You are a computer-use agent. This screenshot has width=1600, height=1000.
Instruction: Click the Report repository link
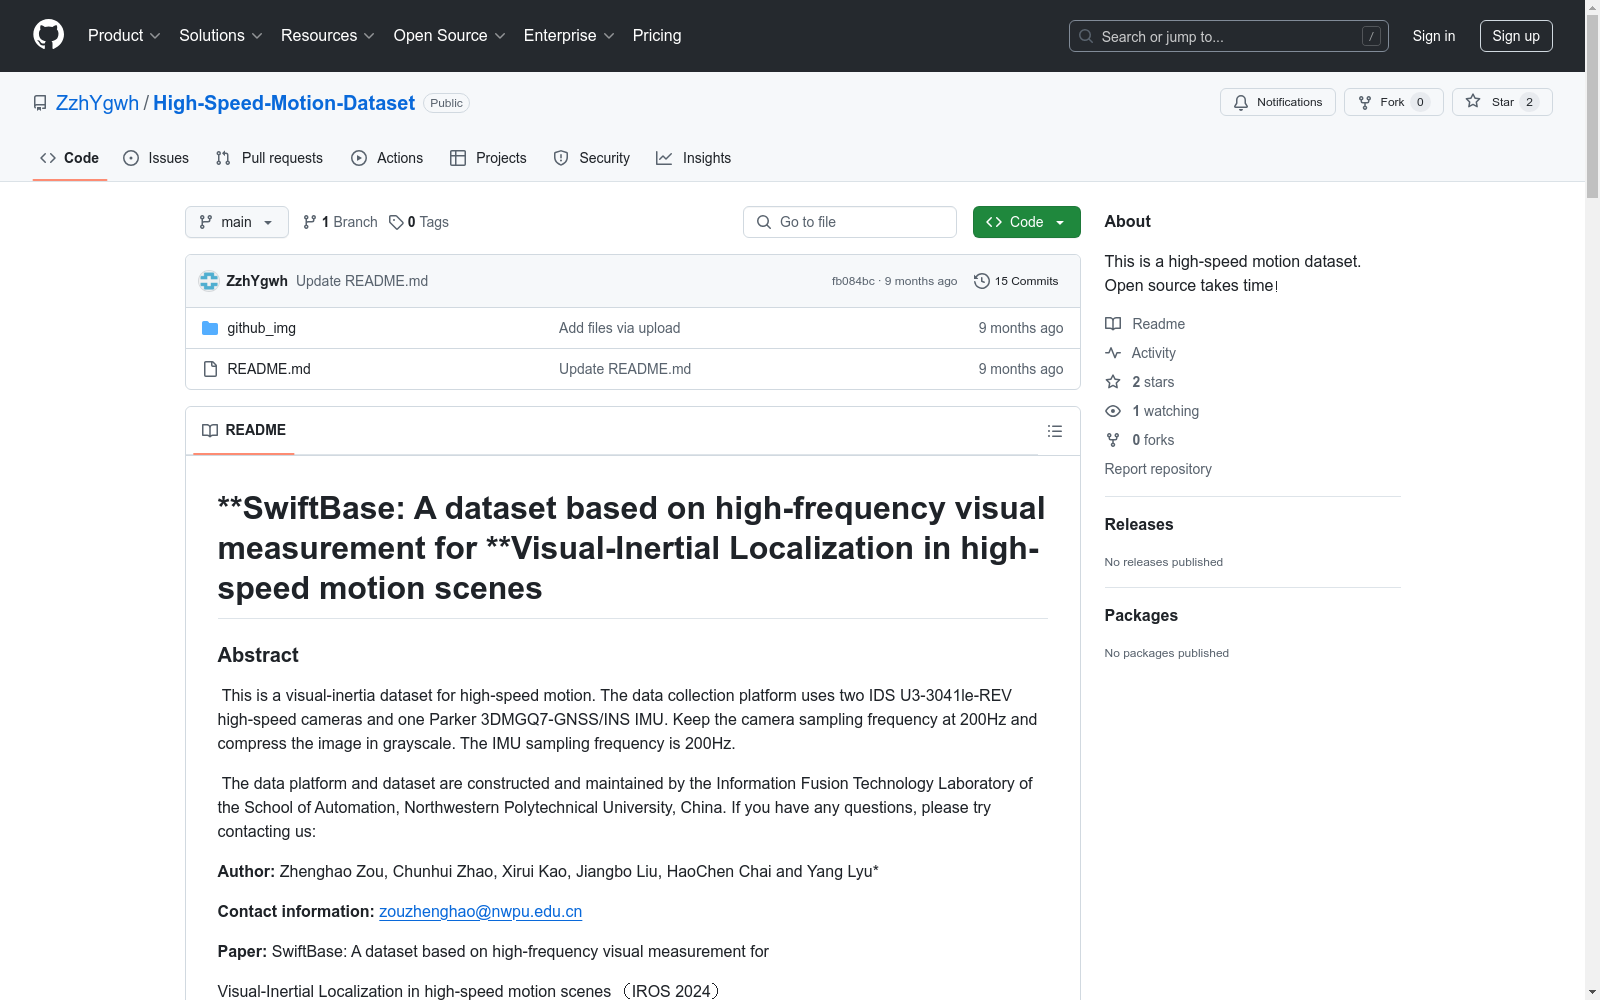[1158, 469]
